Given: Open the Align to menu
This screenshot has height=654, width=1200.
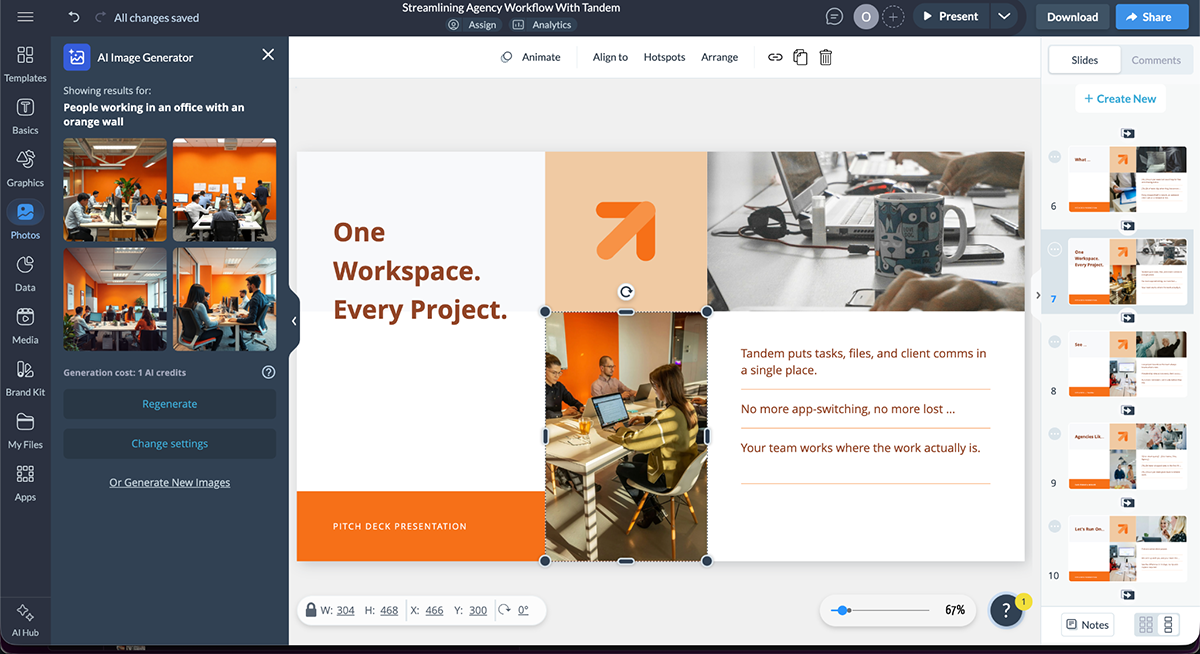Looking at the screenshot, I should point(610,57).
